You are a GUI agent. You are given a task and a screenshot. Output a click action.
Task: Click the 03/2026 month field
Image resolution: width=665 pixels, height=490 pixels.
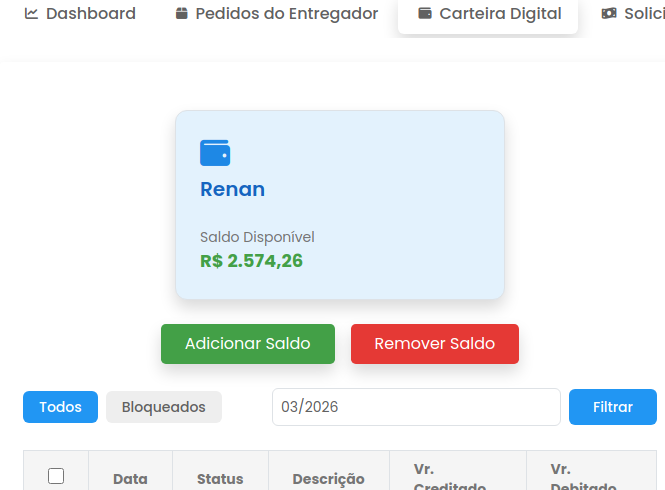pyautogui.click(x=416, y=407)
